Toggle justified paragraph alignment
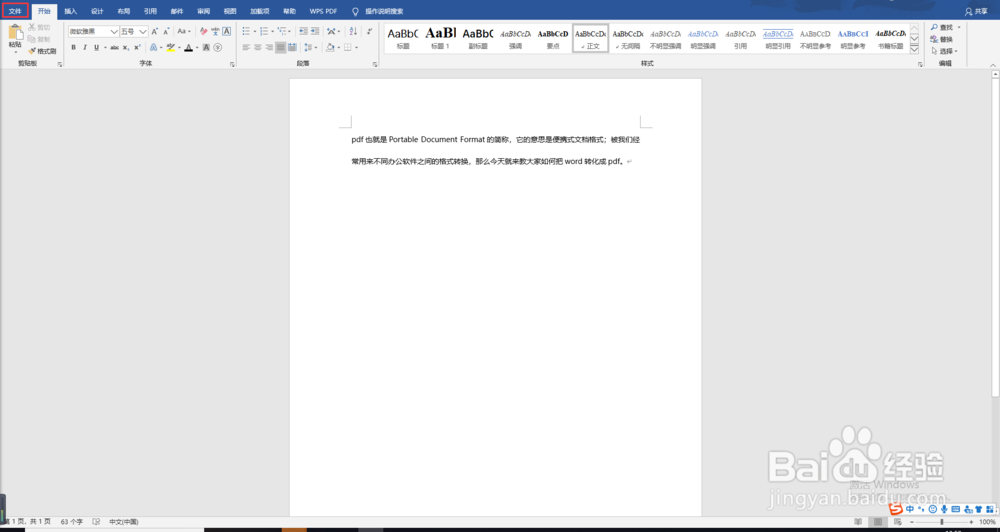Image resolution: width=1000 pixels, height=532 pixels. pos(281,47)
